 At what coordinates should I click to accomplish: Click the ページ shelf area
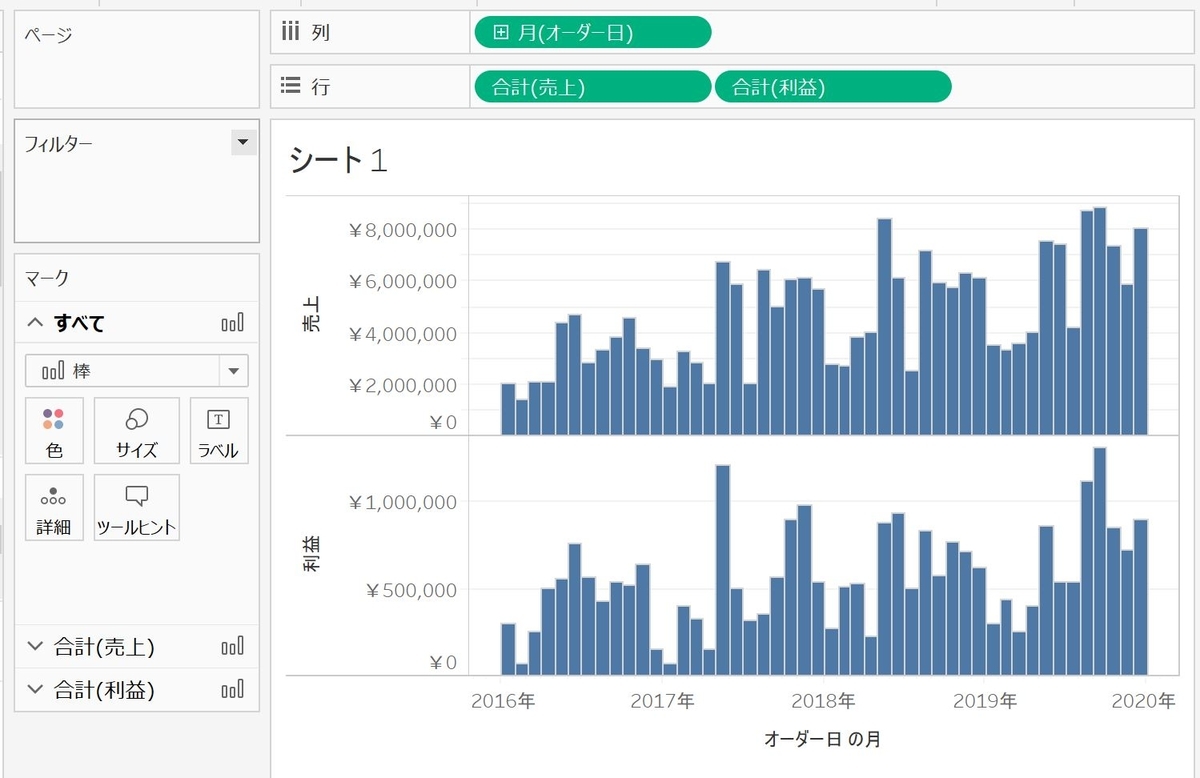(137, 58)
